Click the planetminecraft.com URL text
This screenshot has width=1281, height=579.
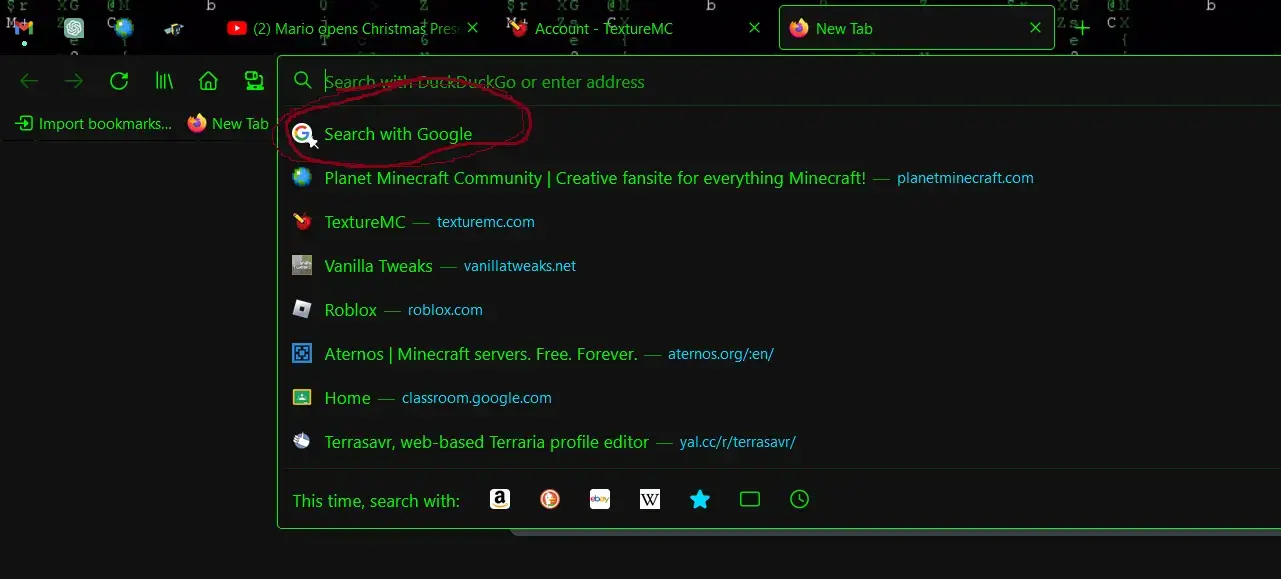(x=965, y=178)
